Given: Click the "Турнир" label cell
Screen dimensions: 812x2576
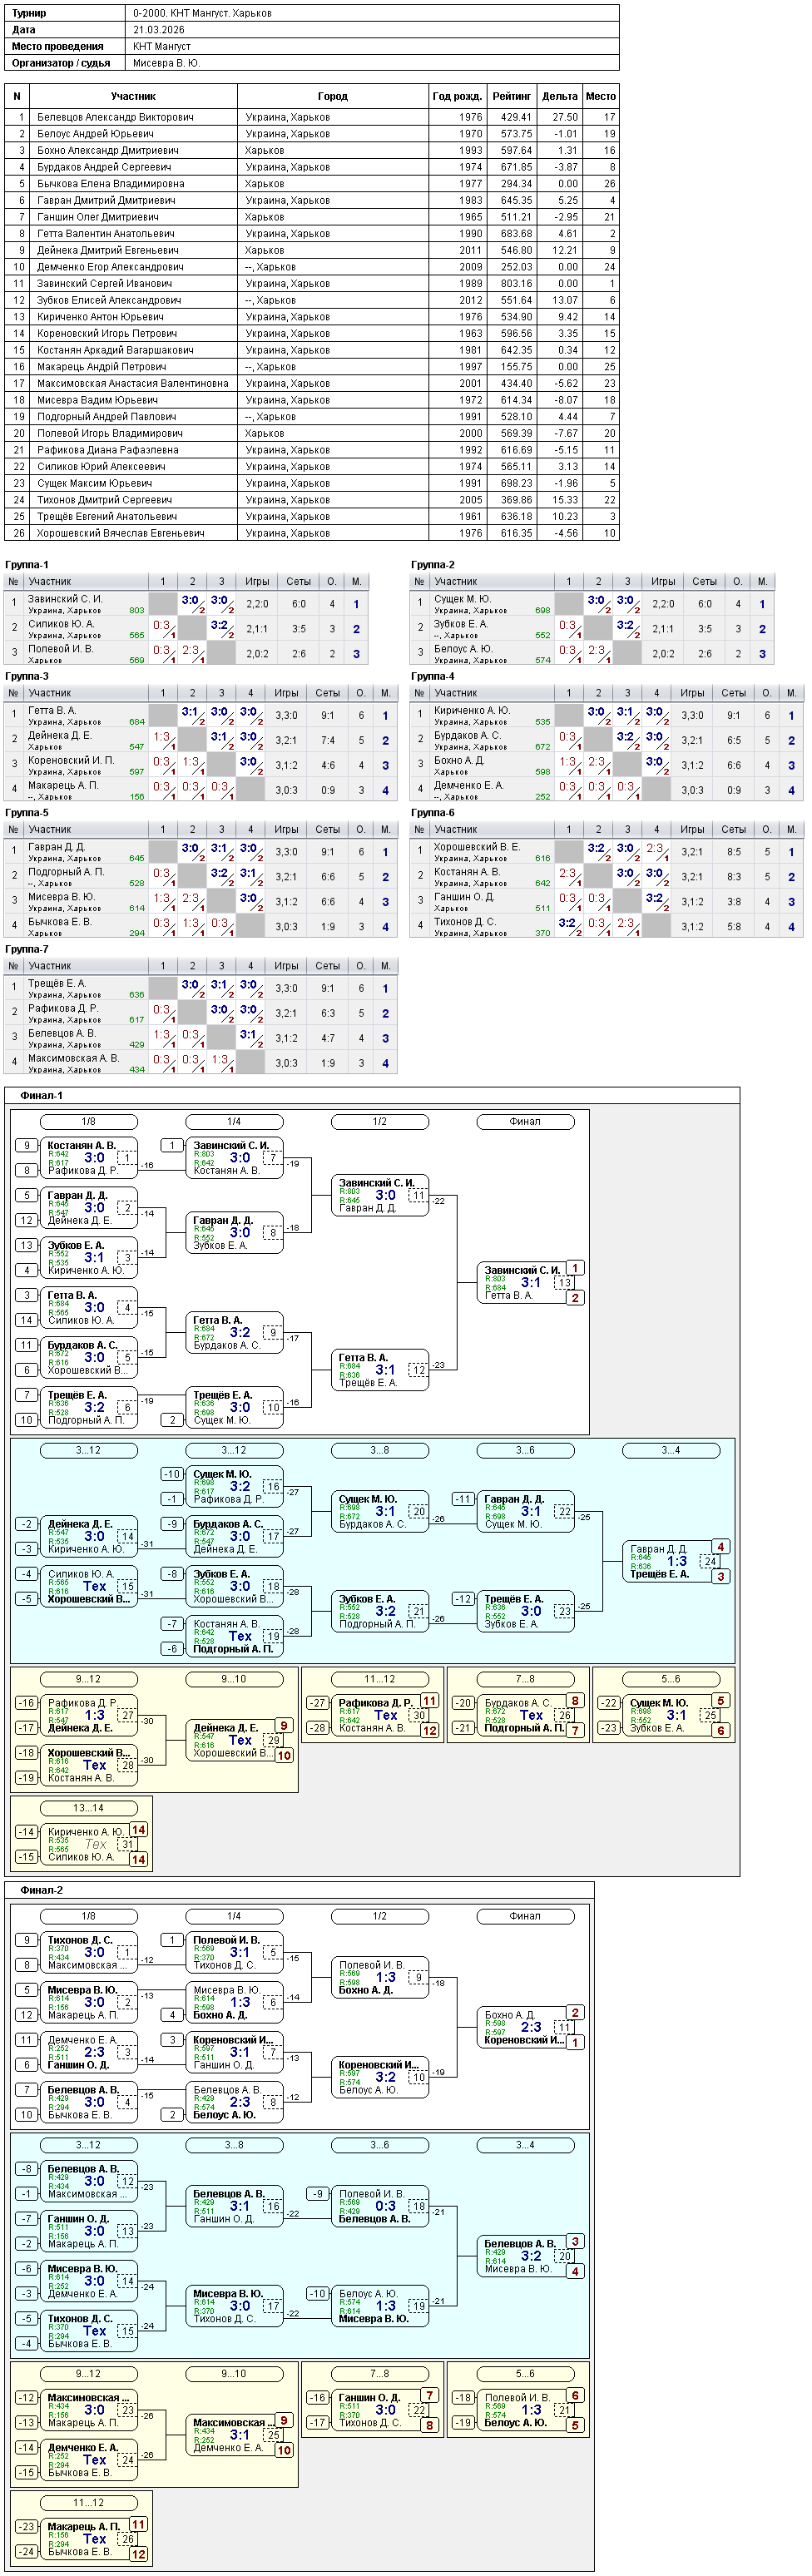Looking at the screenshot, I should tap(65, 14).
